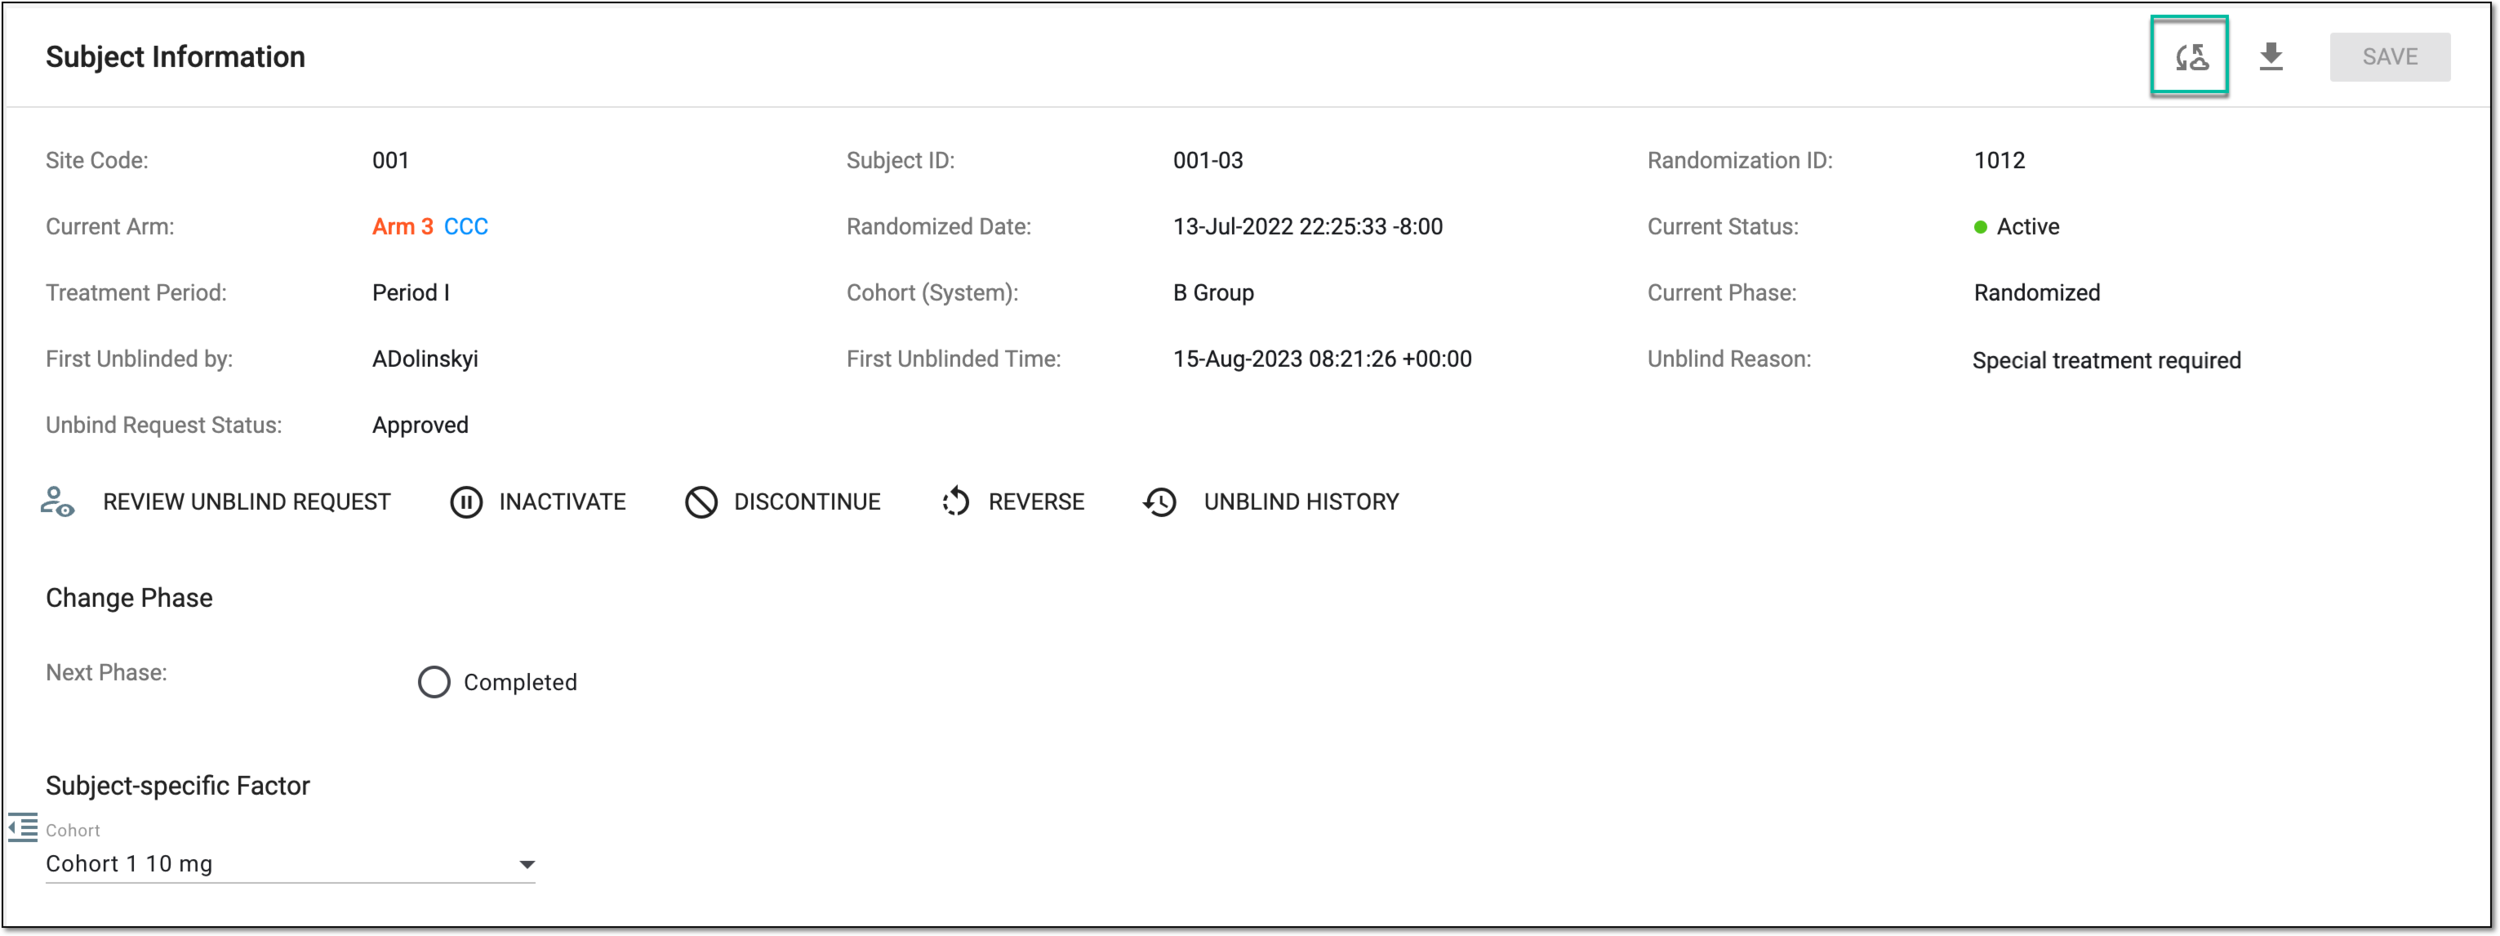
Task: Click the CCC arm label
Action: pos(466,227)
